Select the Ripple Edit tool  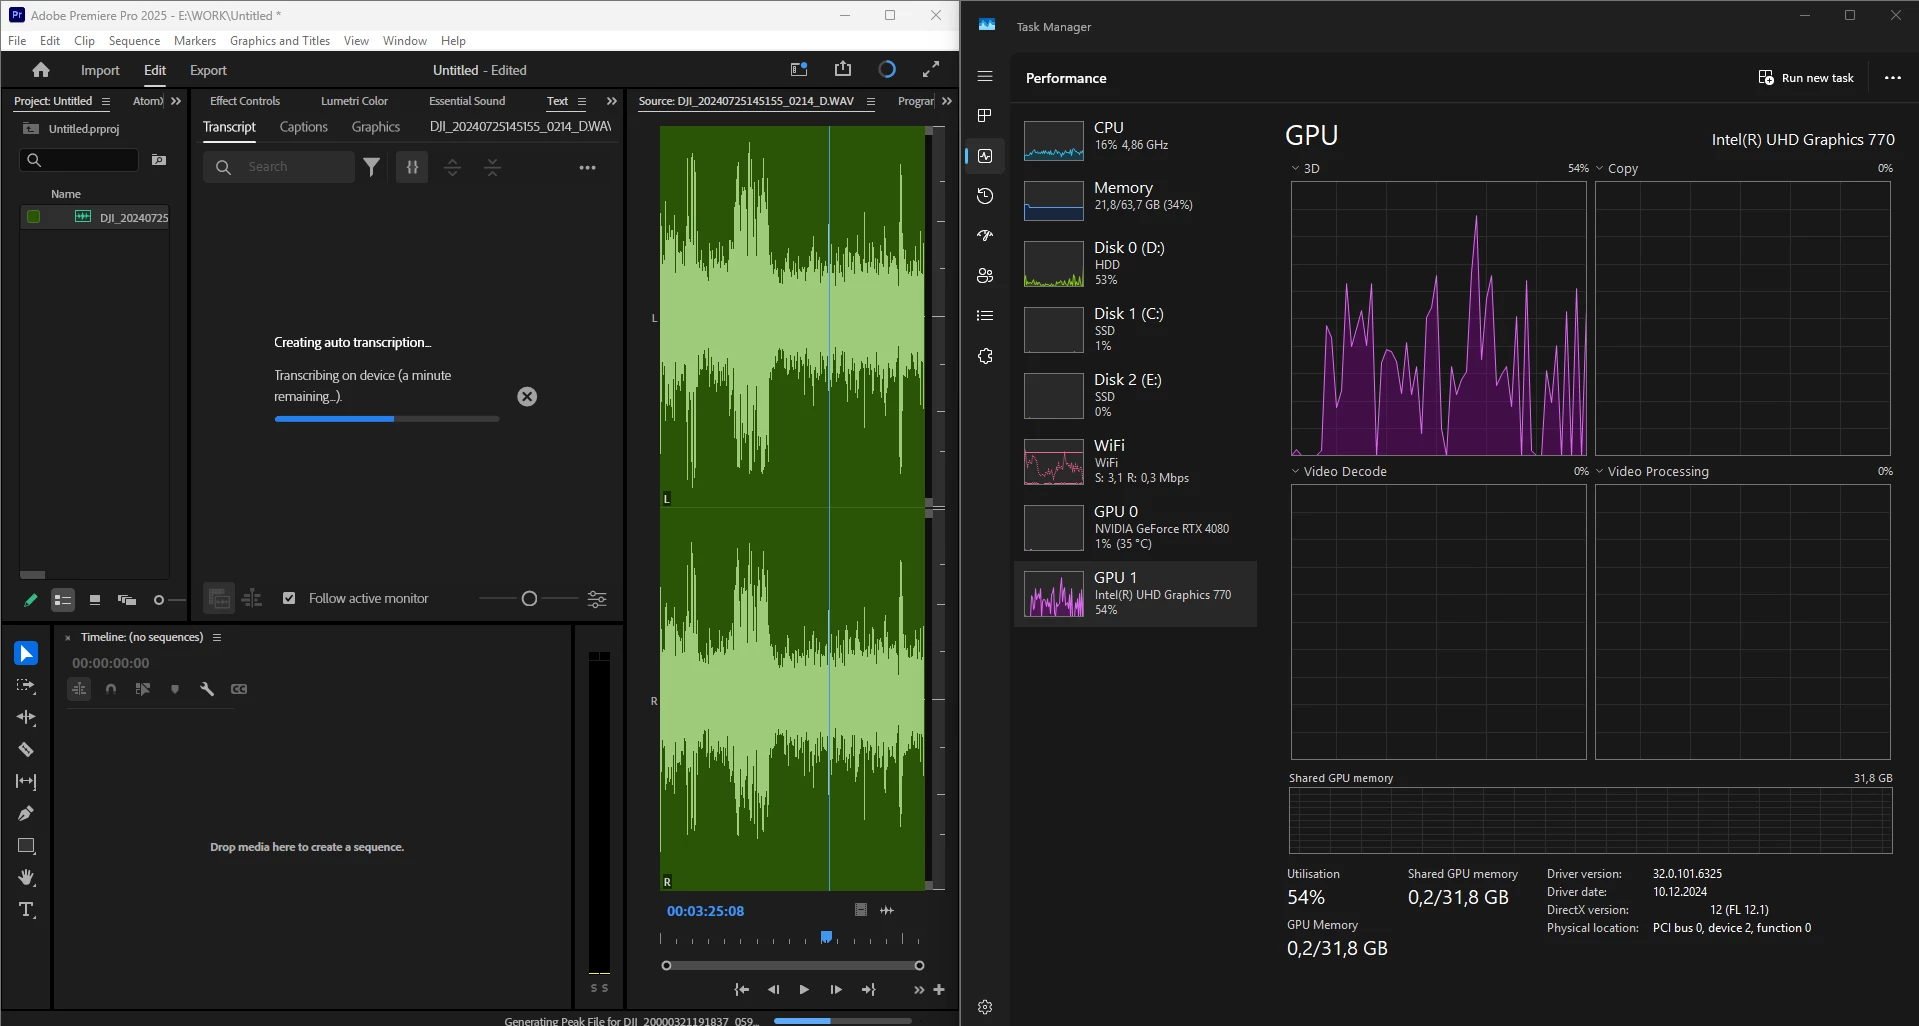[26, 717]
